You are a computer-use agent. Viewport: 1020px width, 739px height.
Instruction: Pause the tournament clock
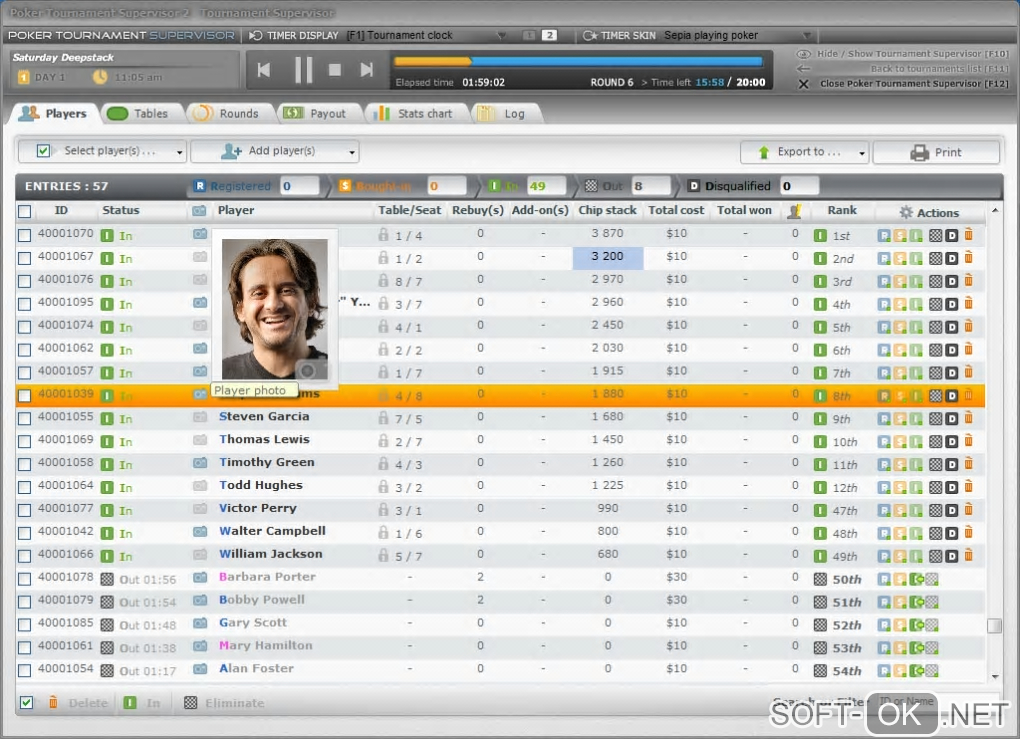coord(303,70)
